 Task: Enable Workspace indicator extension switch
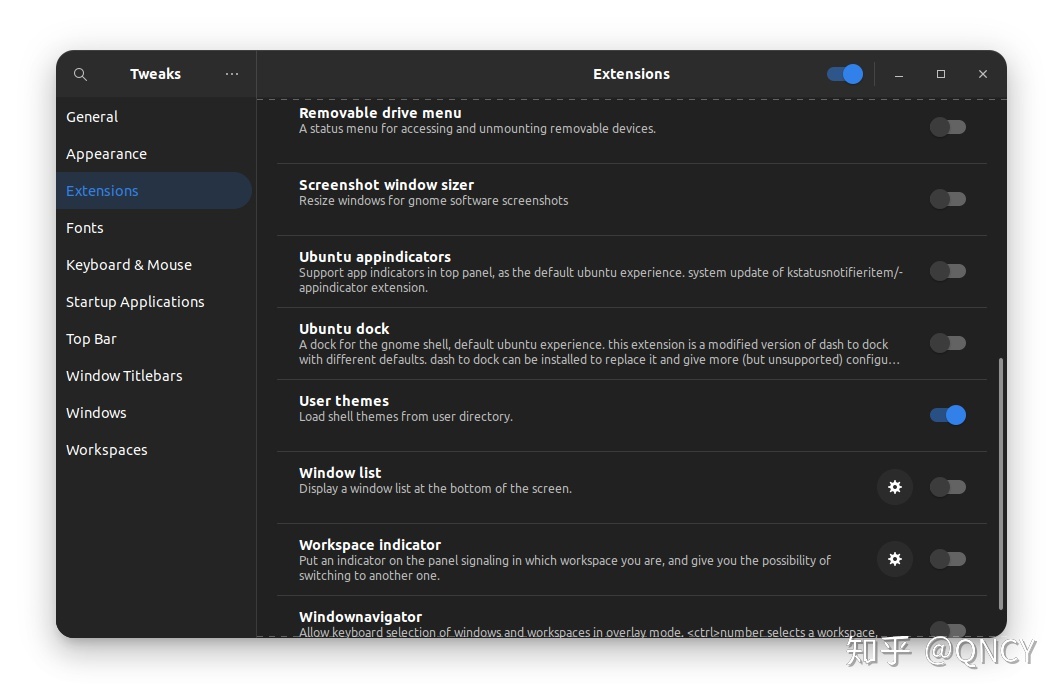point(948,559)
